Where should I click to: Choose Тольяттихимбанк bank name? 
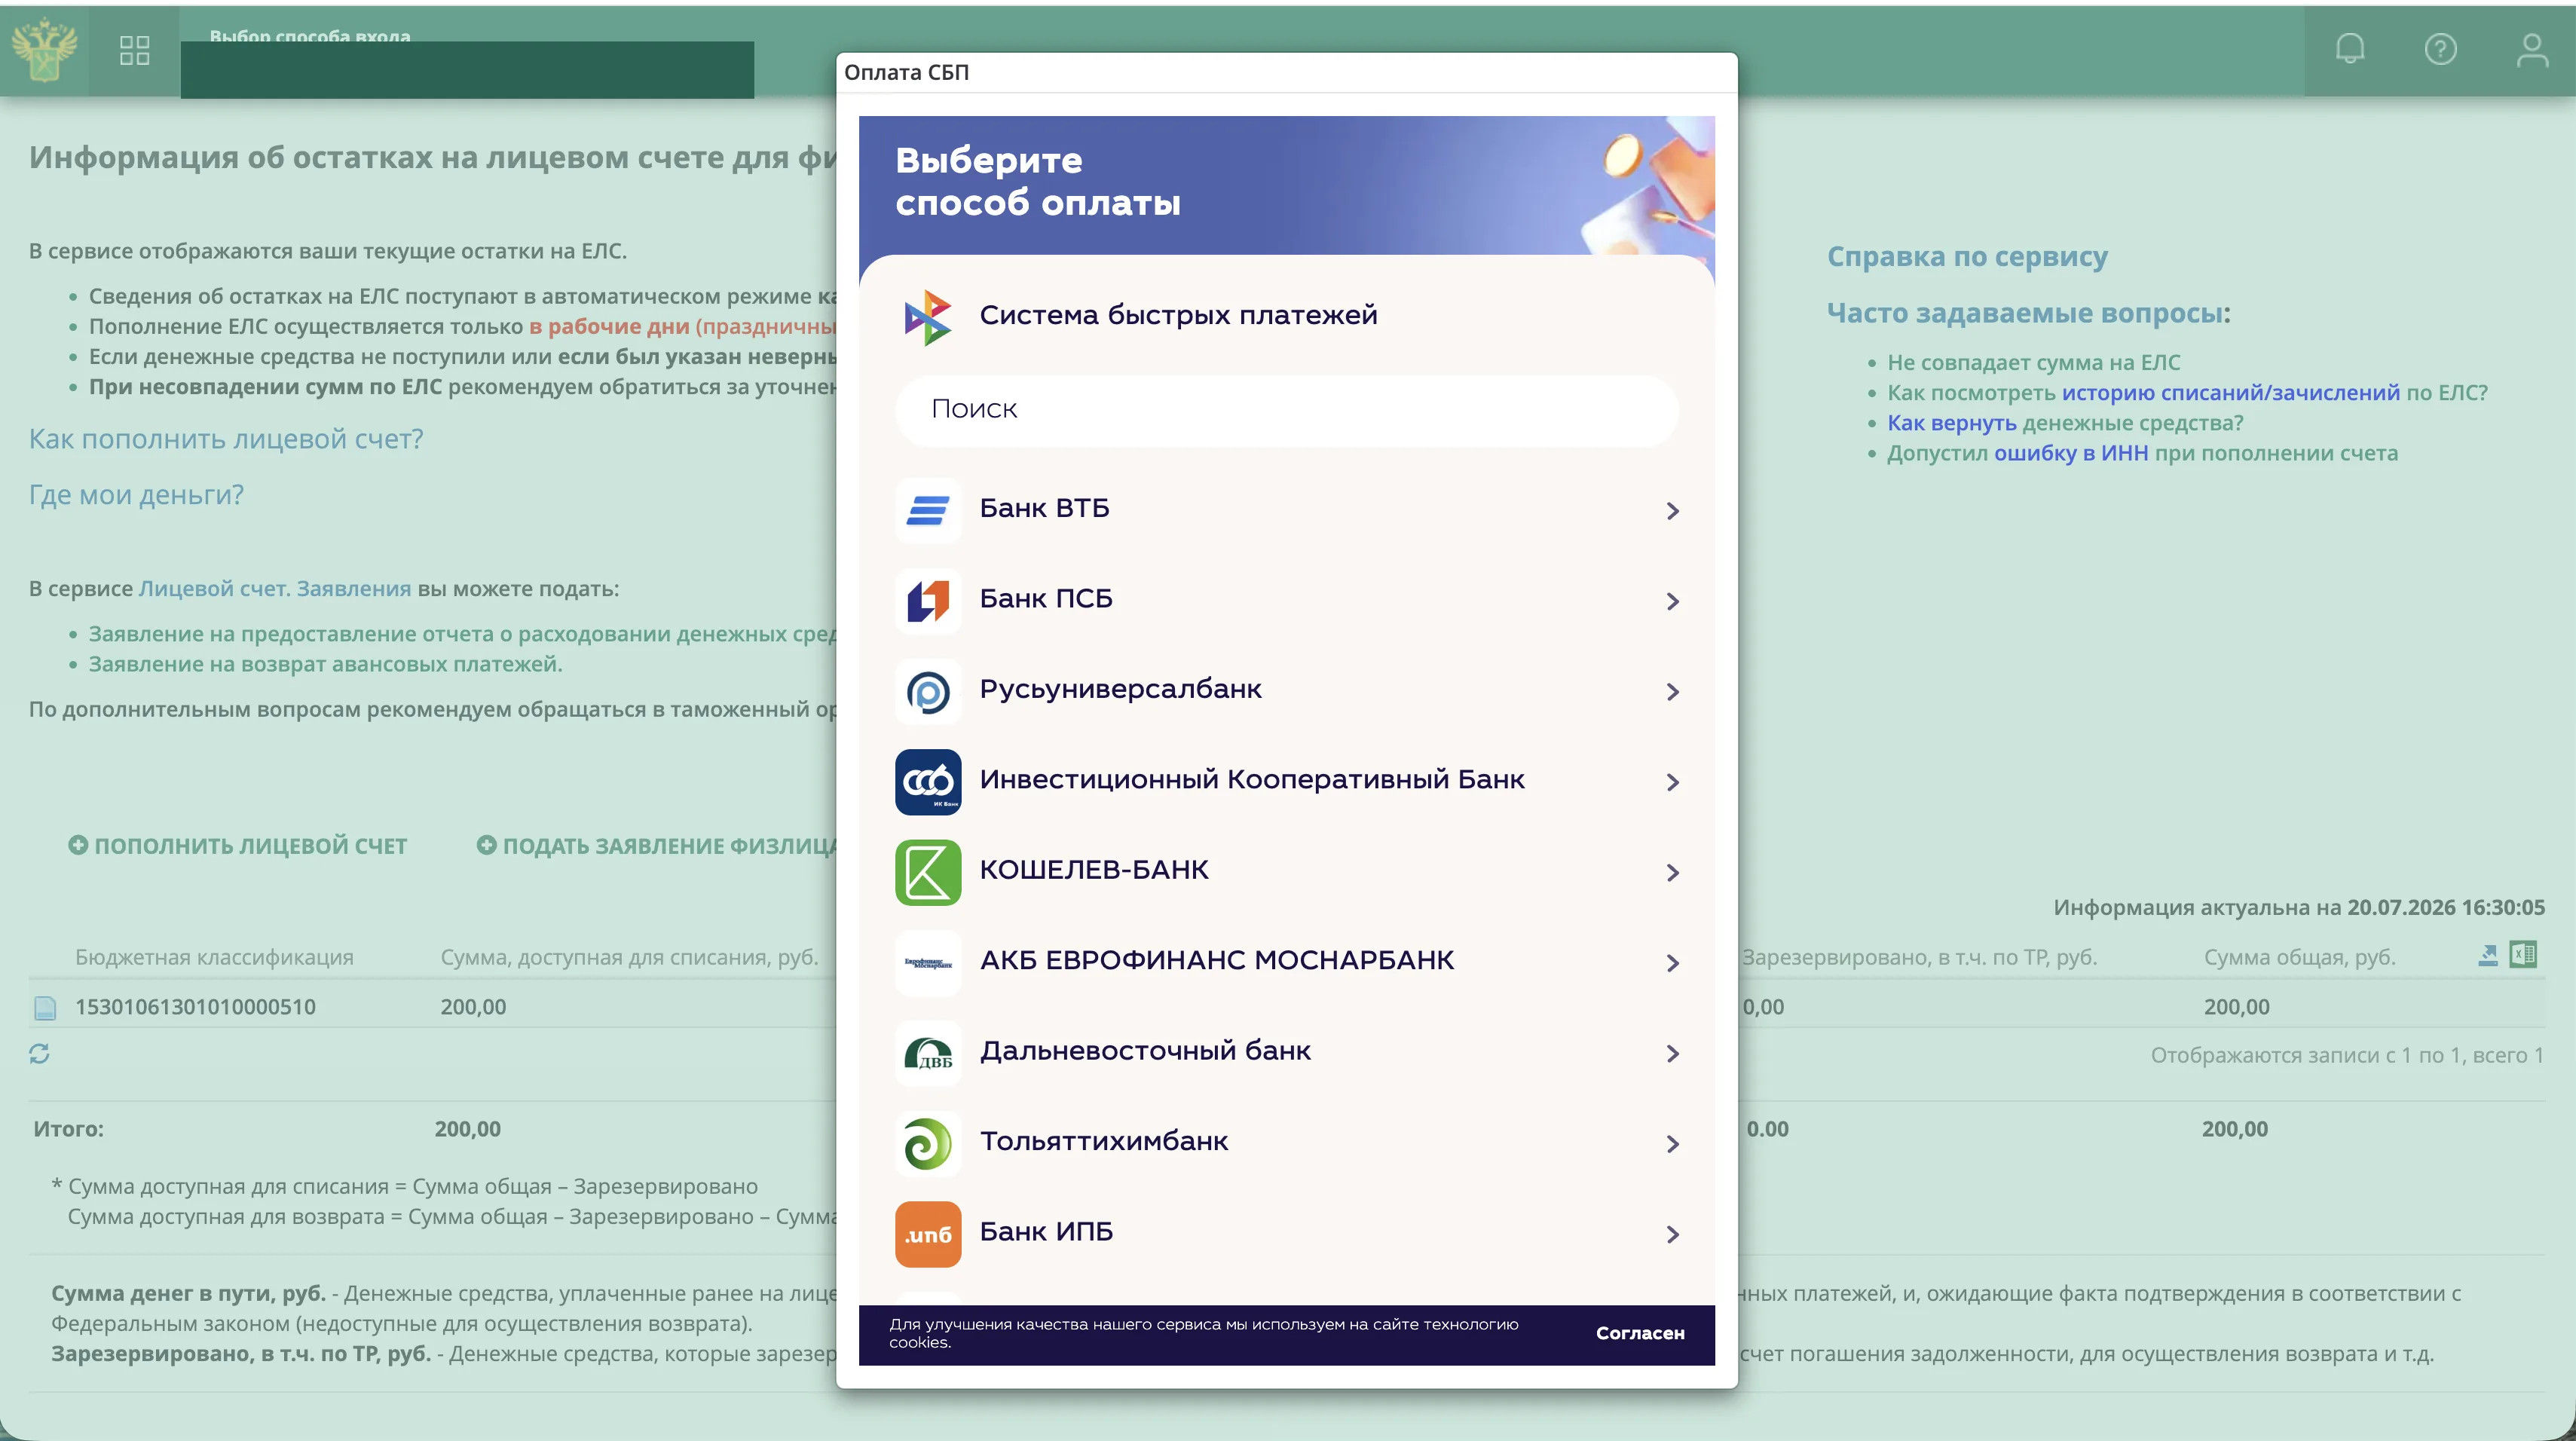click(1104, 1141)
